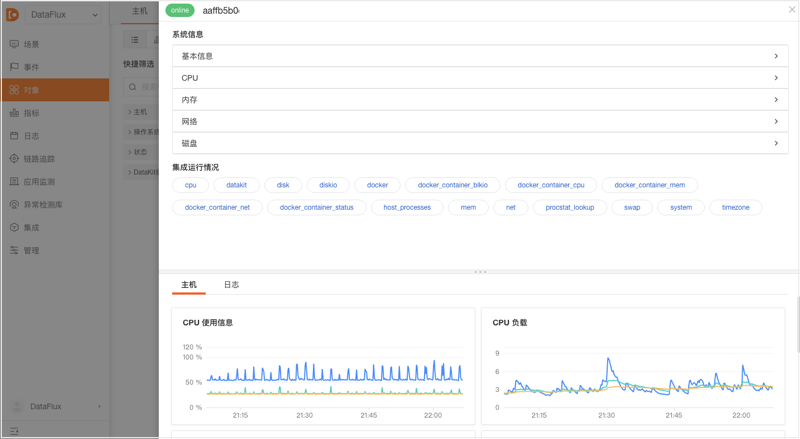Open the 指标 chart icon
Screen dimensions: 800x439
click(14, 113)
